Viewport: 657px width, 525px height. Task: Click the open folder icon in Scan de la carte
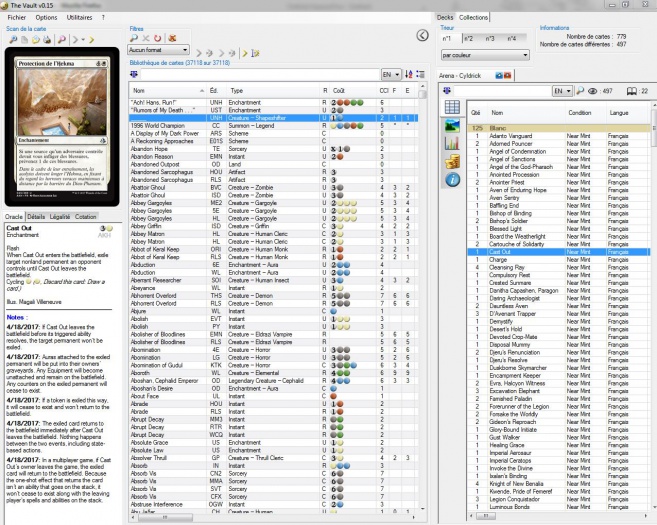tap(36, 40)
